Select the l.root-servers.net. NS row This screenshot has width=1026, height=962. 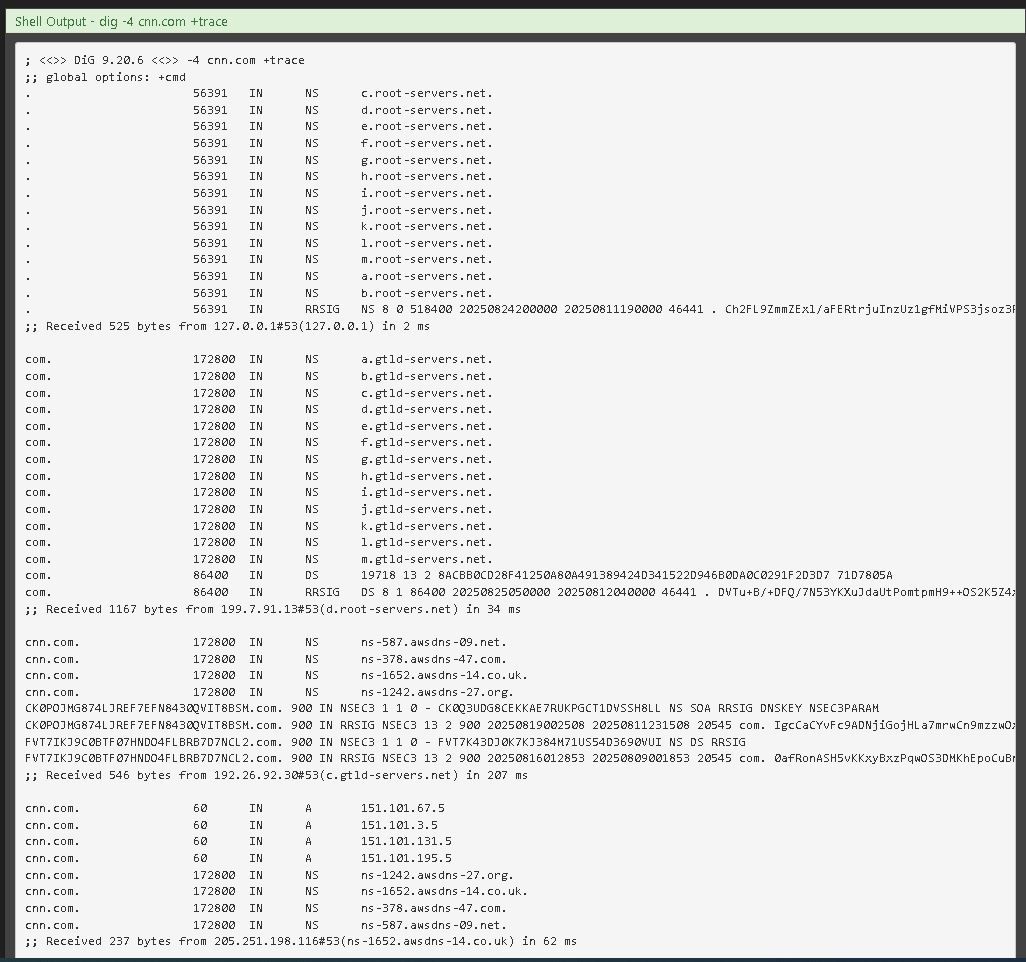coord(259,243)
